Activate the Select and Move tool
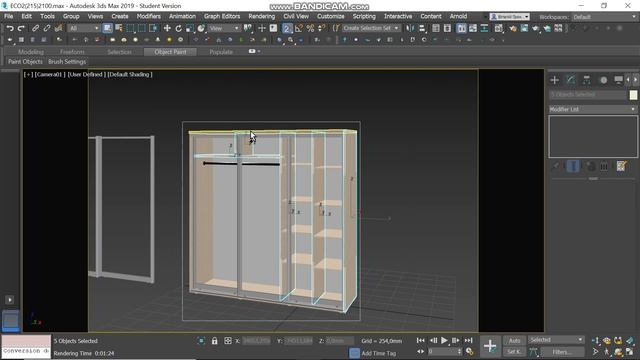Viewport: 640px width, 360px height. point(167,28)
